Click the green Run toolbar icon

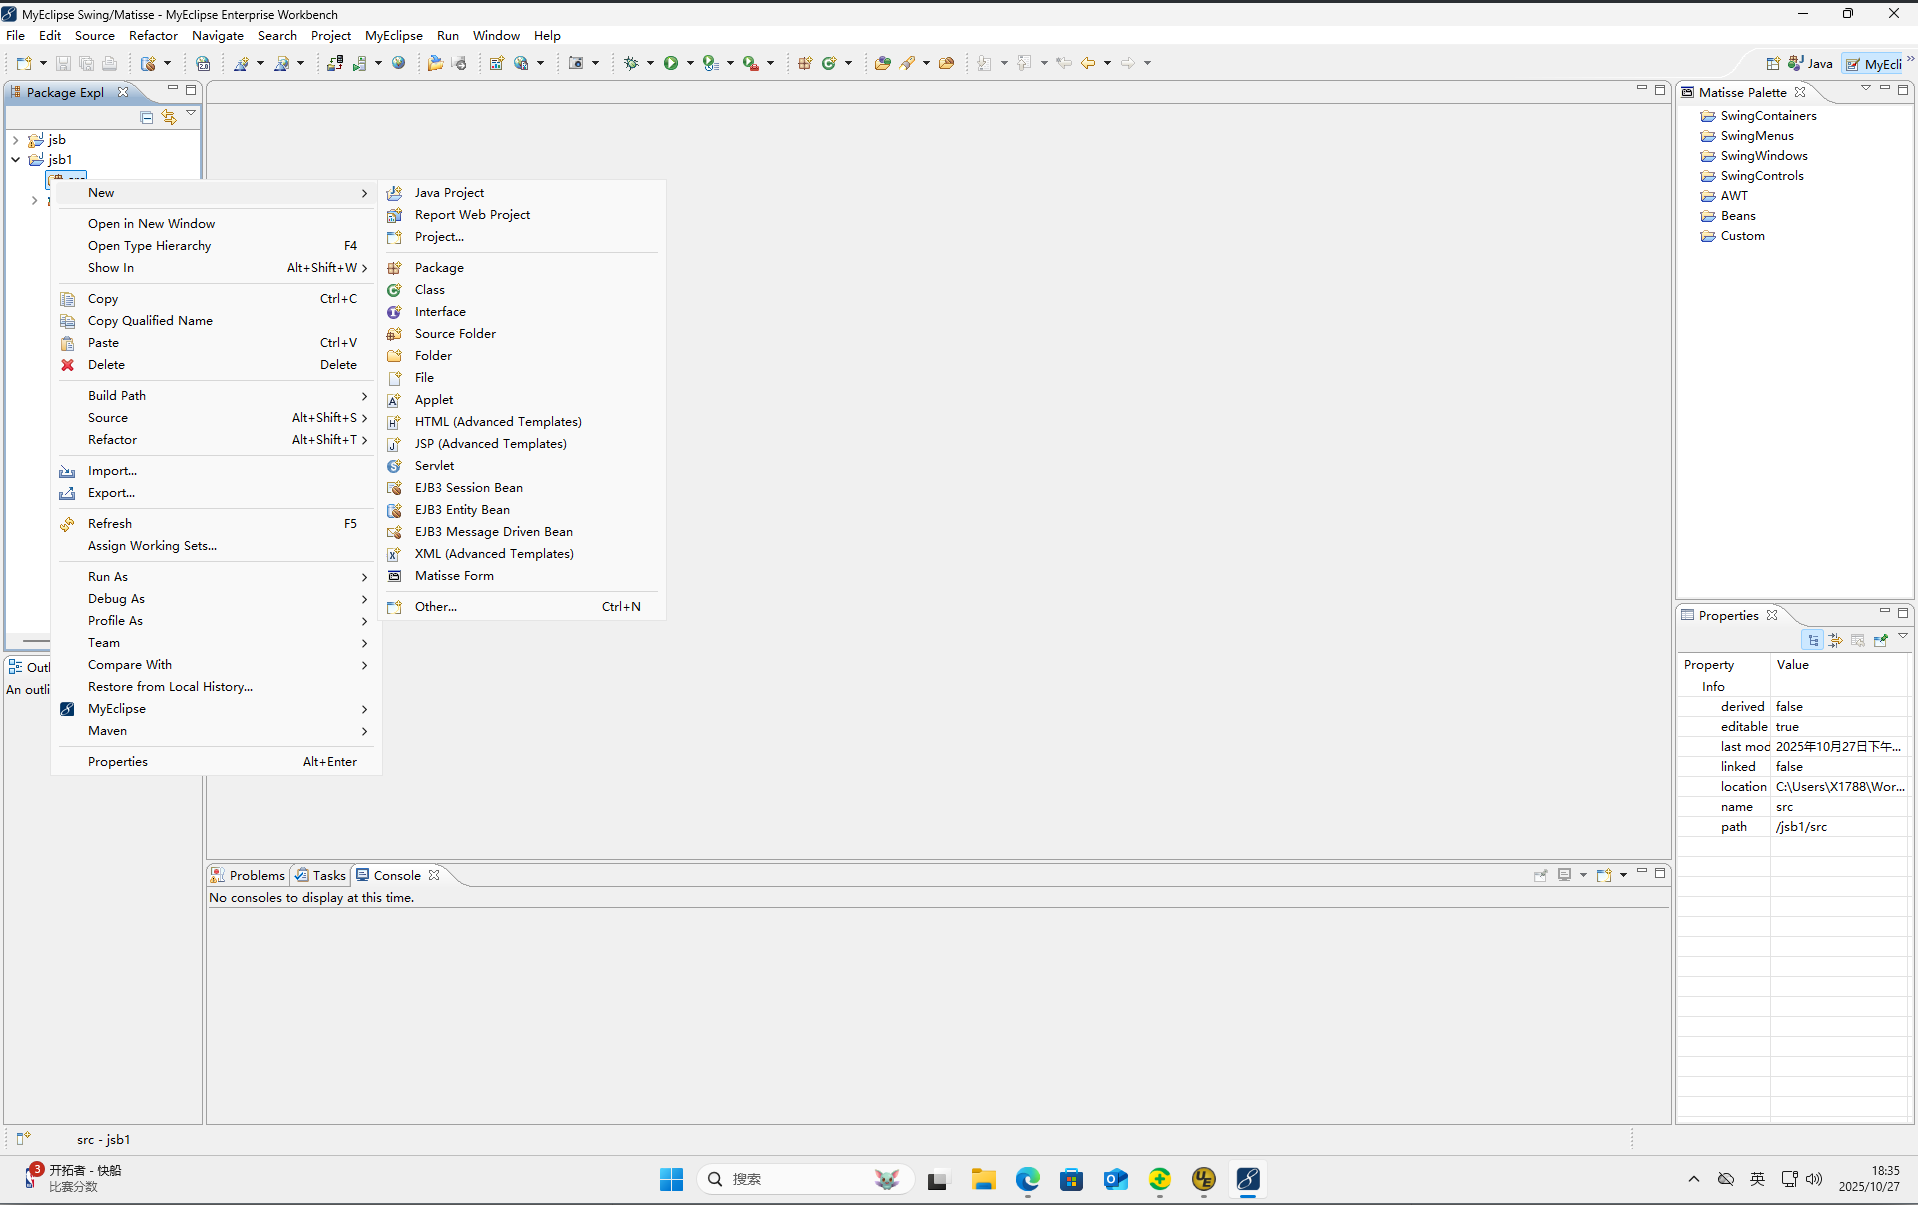671,63
